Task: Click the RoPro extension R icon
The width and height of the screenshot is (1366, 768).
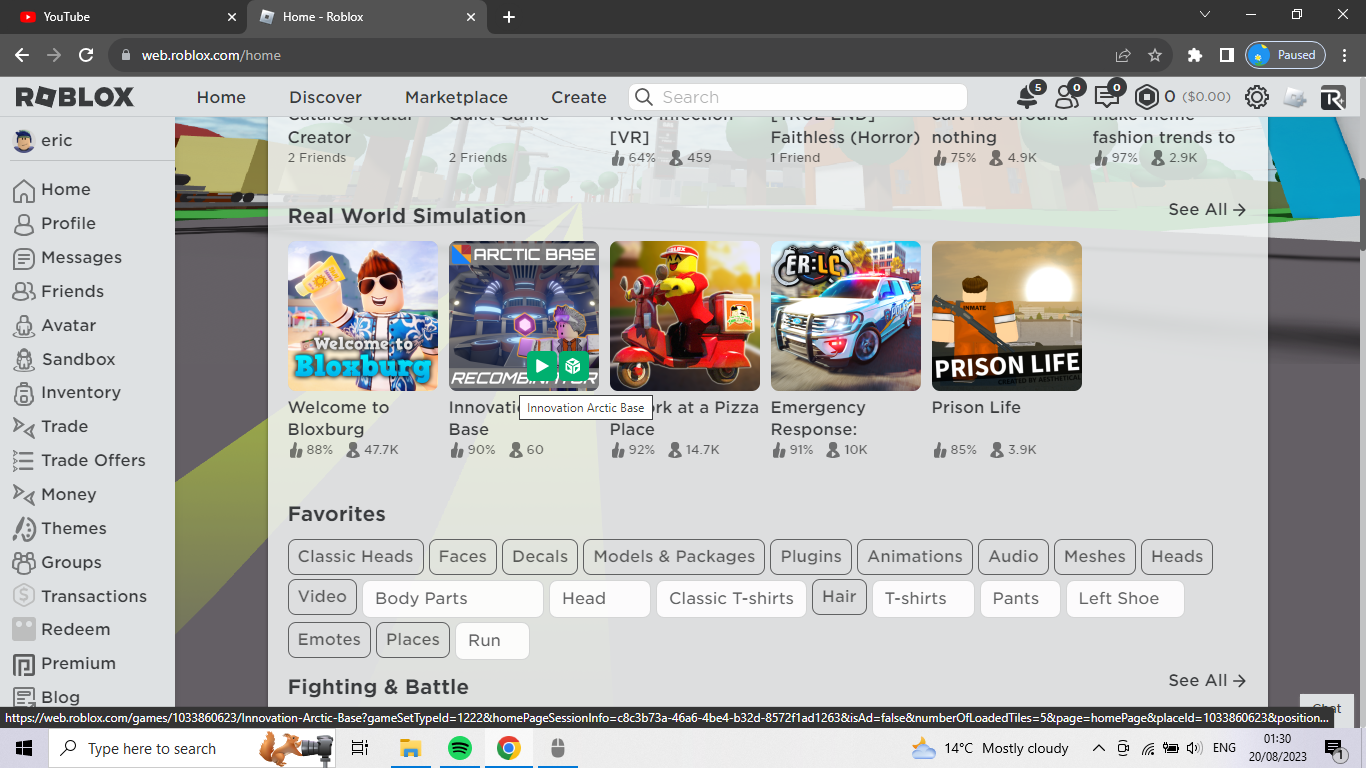Action: tap(1333, 97)
